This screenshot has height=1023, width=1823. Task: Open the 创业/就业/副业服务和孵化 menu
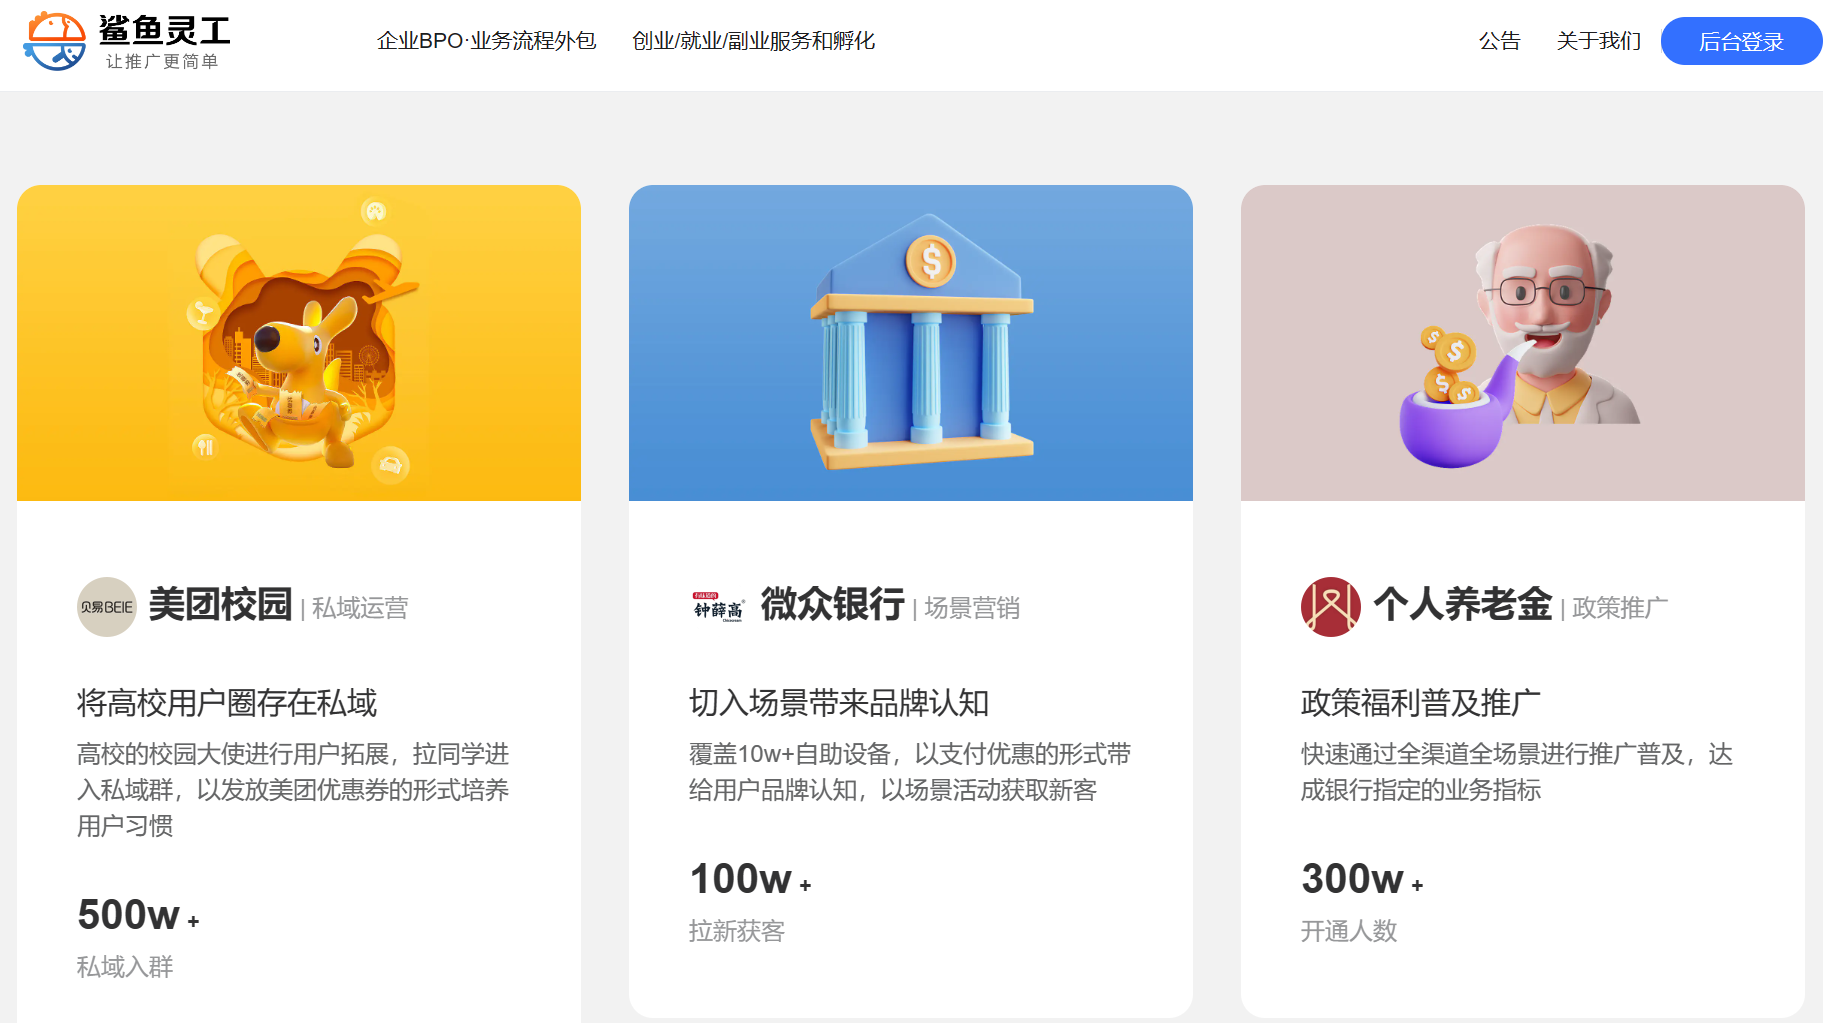click(753, 41)
